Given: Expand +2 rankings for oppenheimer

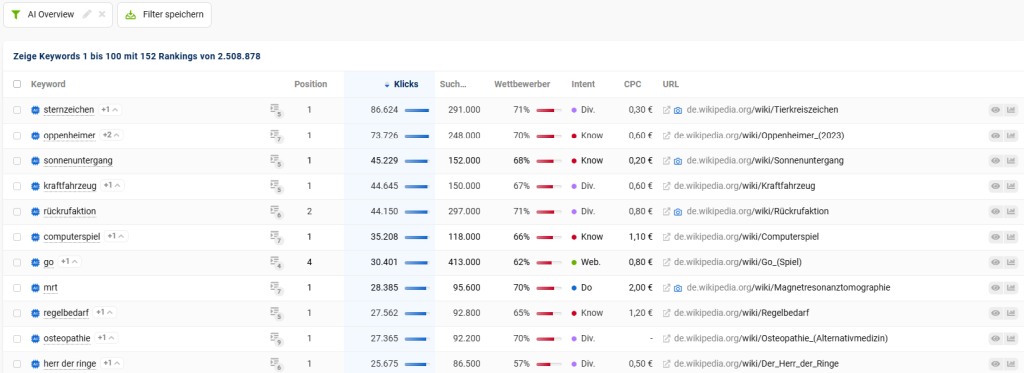Looking at the screenshot, I should pos(112,135).
